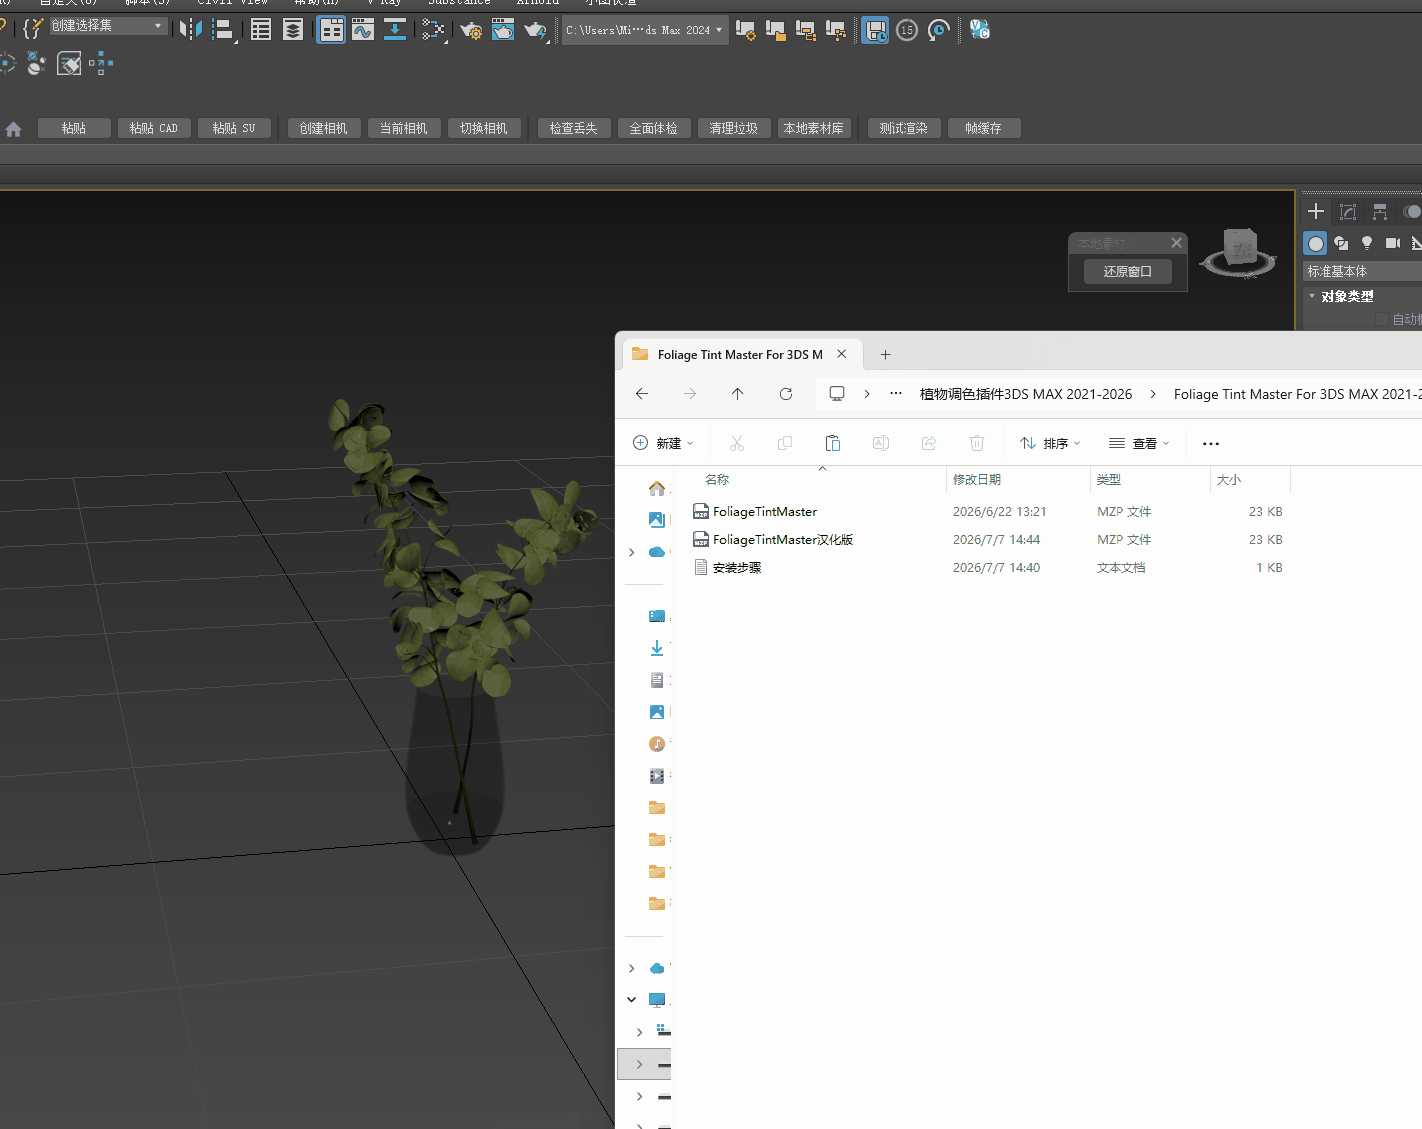
Task: Select Geometry category (sphere icon)
Action: [1316, 243]
